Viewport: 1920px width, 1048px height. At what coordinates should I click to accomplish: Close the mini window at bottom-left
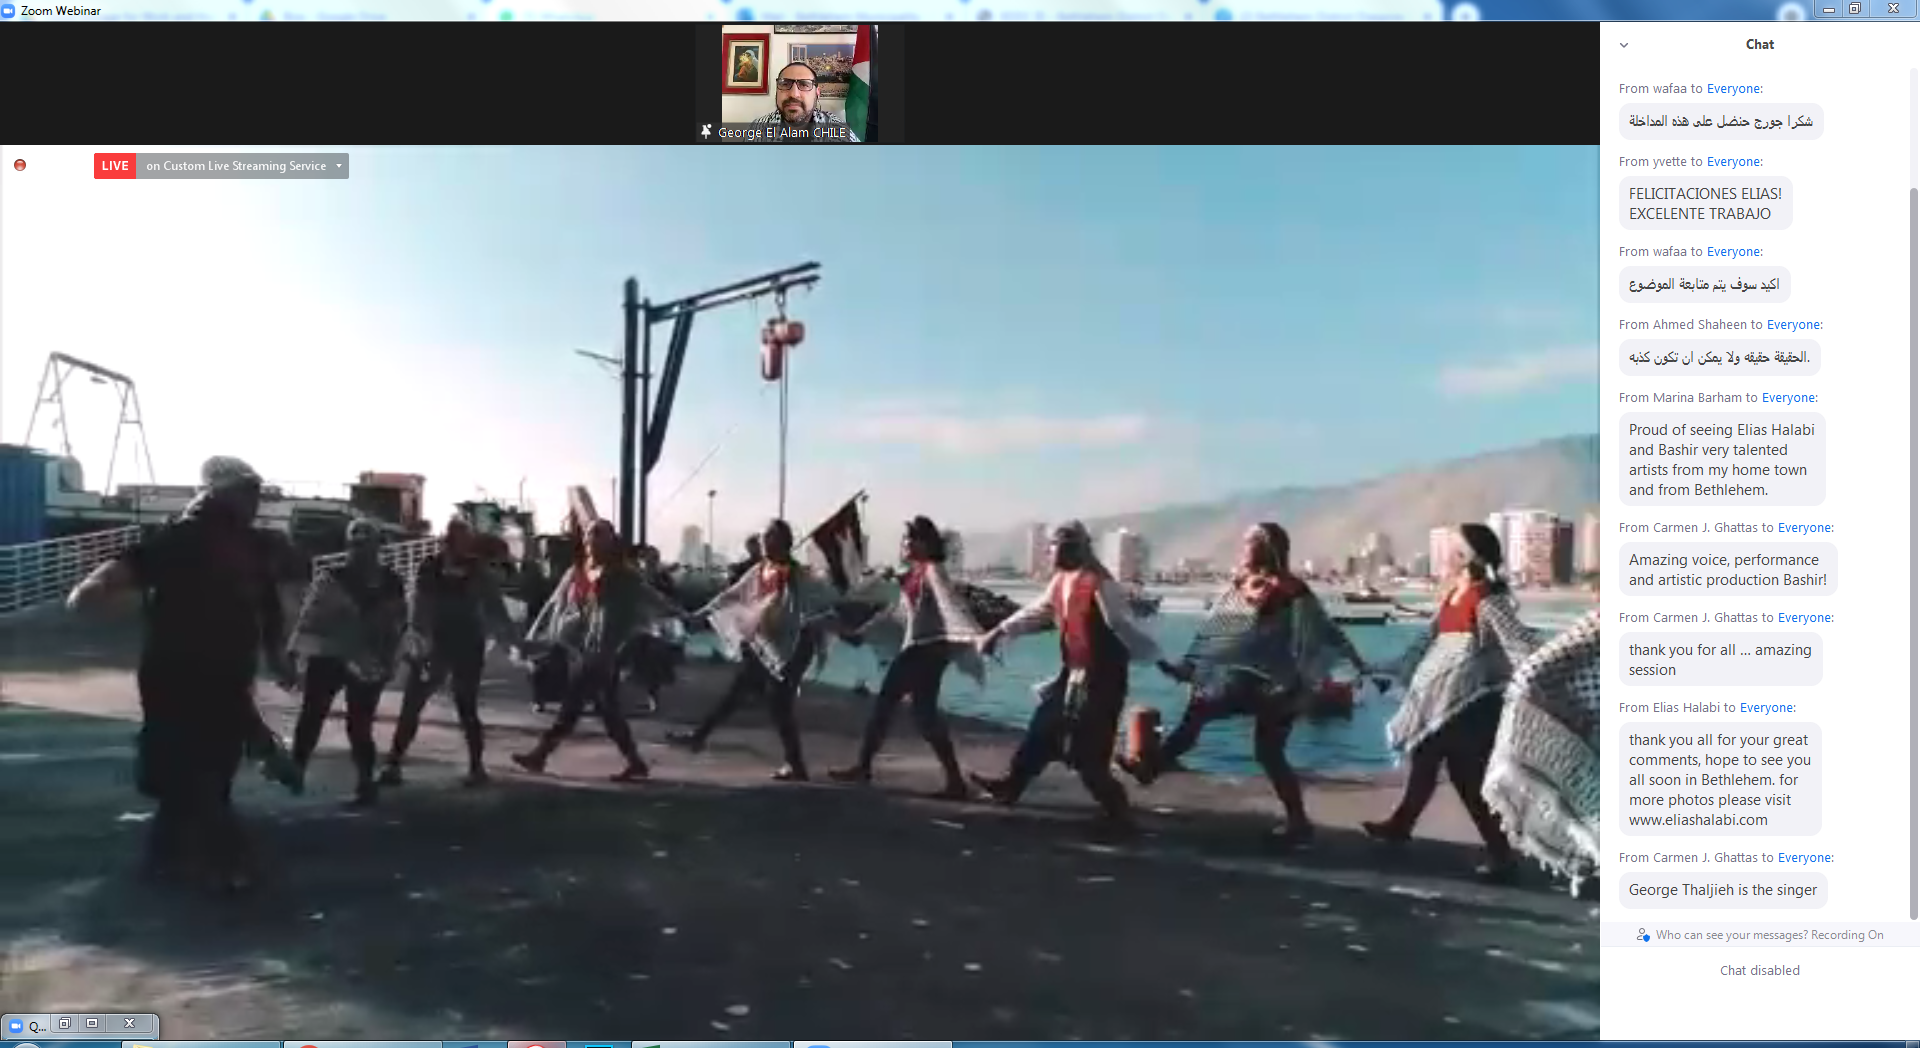coord(129,1023)
